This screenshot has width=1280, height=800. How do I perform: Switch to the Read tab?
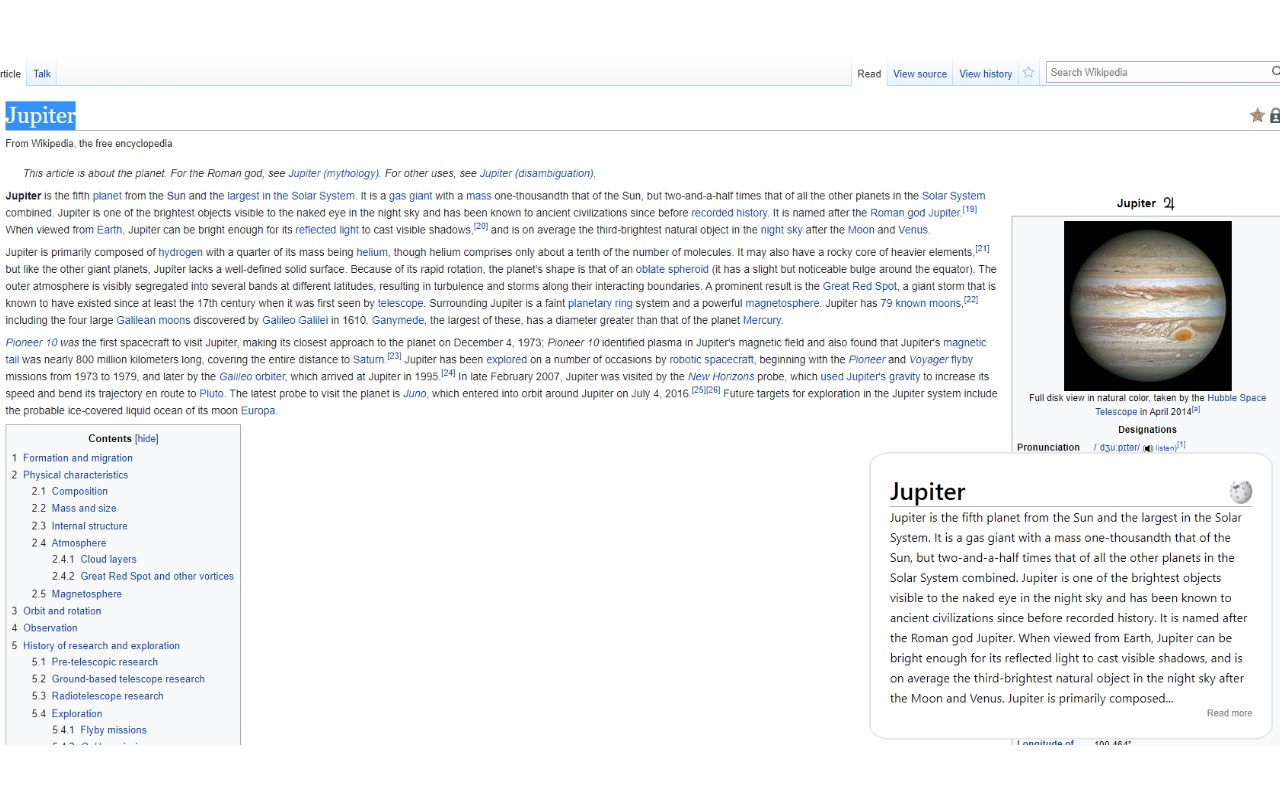pos(869,74)
